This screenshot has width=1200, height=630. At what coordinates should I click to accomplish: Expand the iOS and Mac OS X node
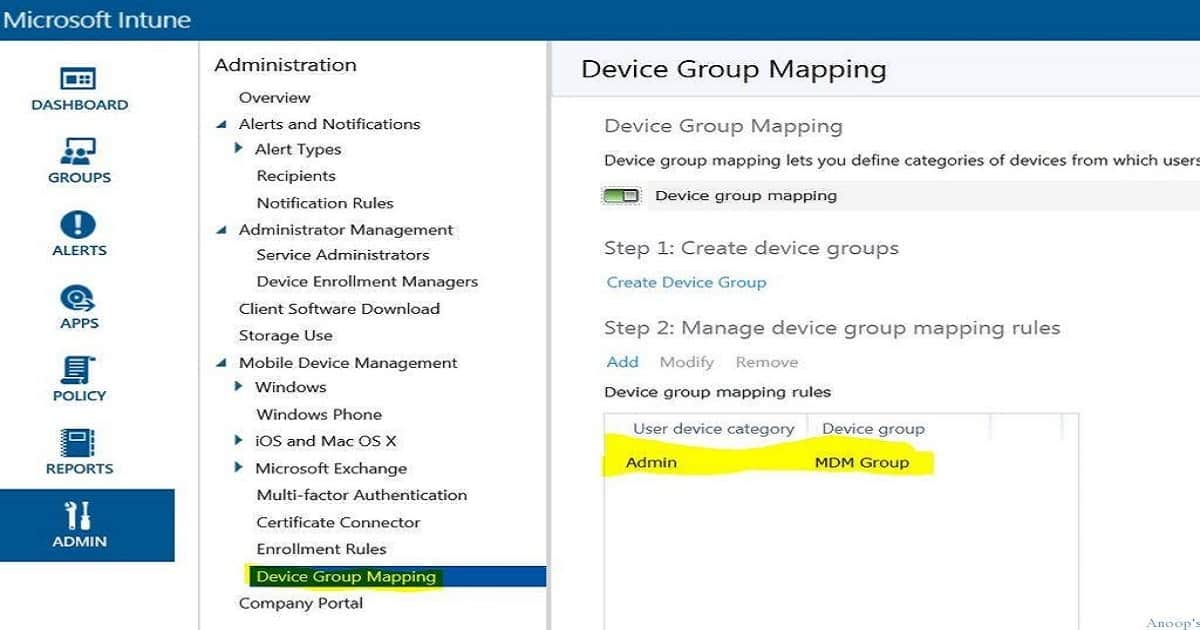click(239, 440)
